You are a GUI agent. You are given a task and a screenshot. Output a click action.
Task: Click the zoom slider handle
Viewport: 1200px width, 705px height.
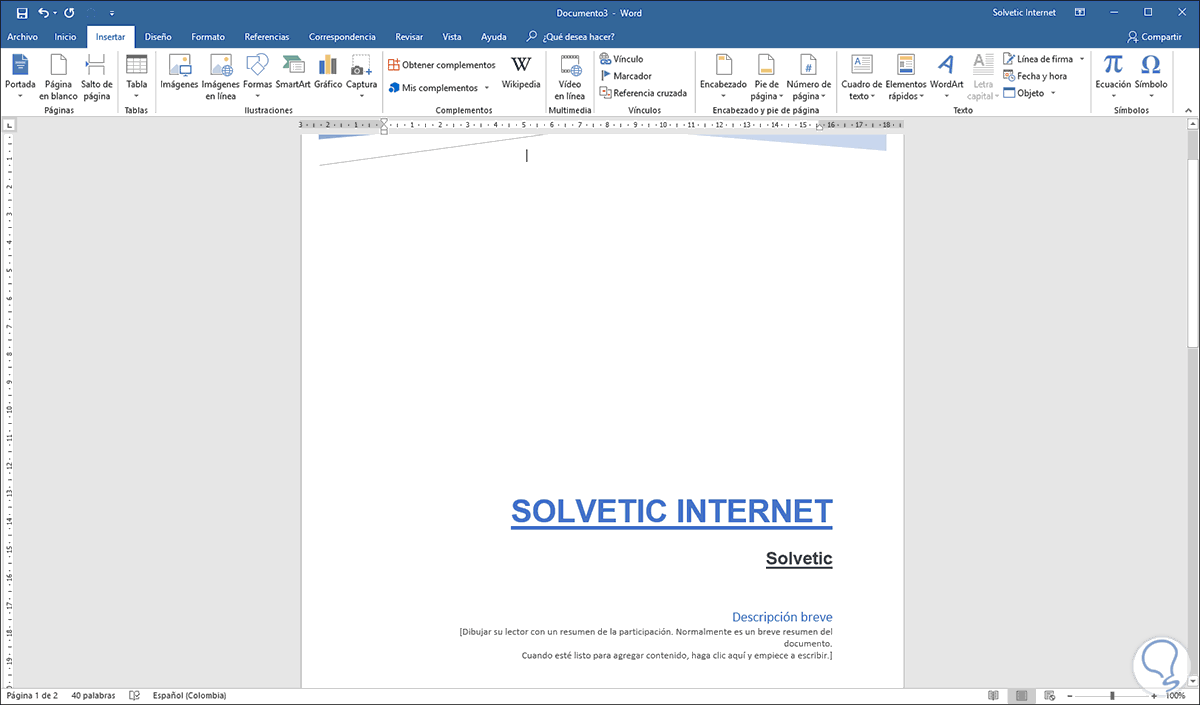[x=1112, y=695]
